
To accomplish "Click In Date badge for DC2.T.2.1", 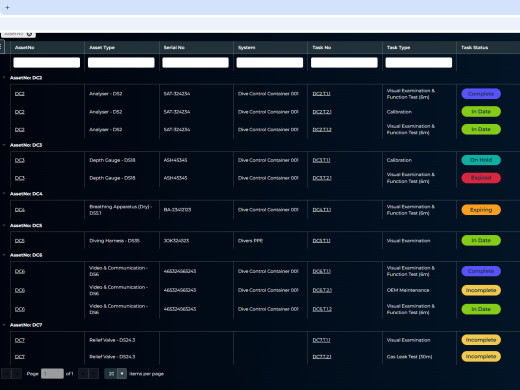I will 481,112.
